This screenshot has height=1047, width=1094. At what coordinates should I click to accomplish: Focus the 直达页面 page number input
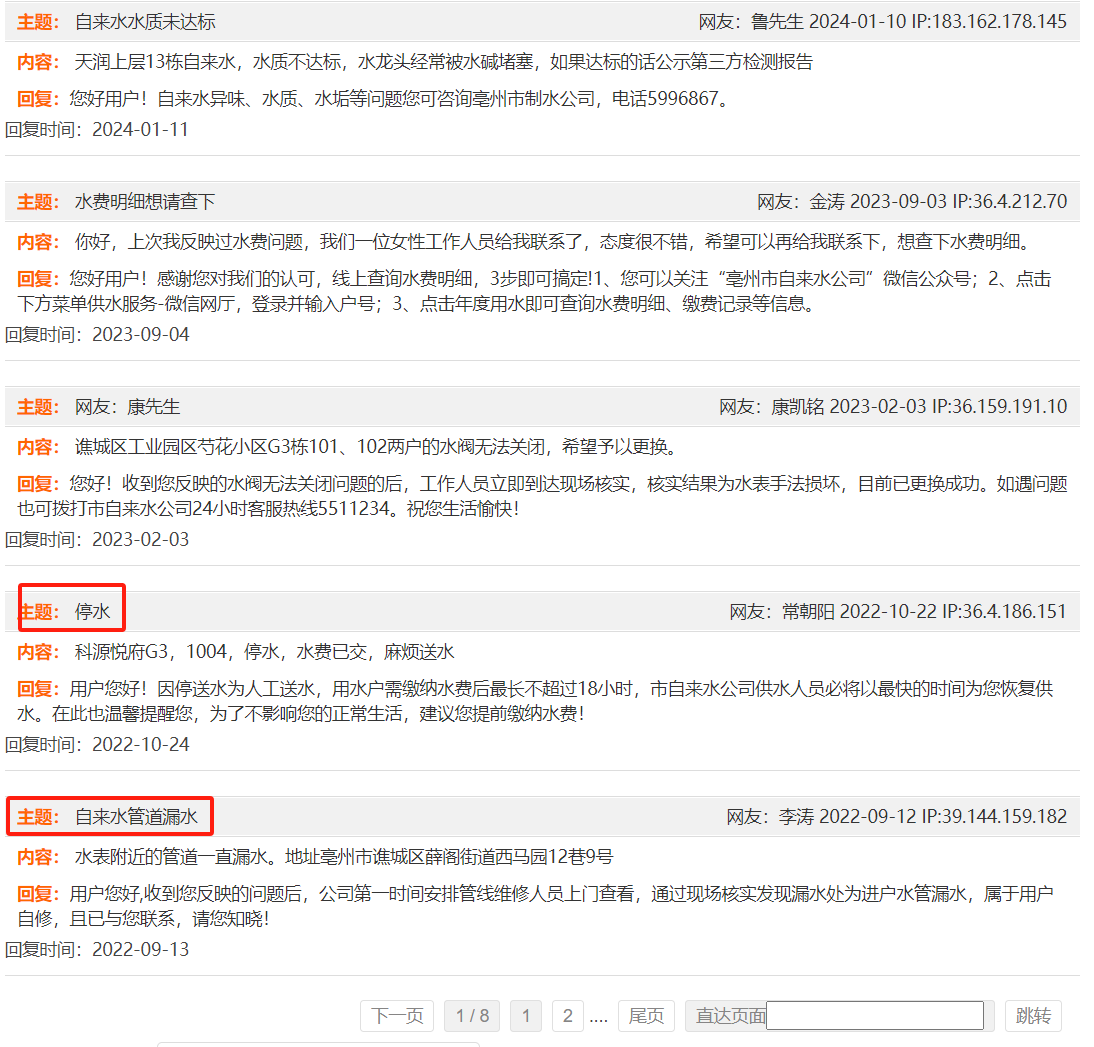pos(875,1016)
